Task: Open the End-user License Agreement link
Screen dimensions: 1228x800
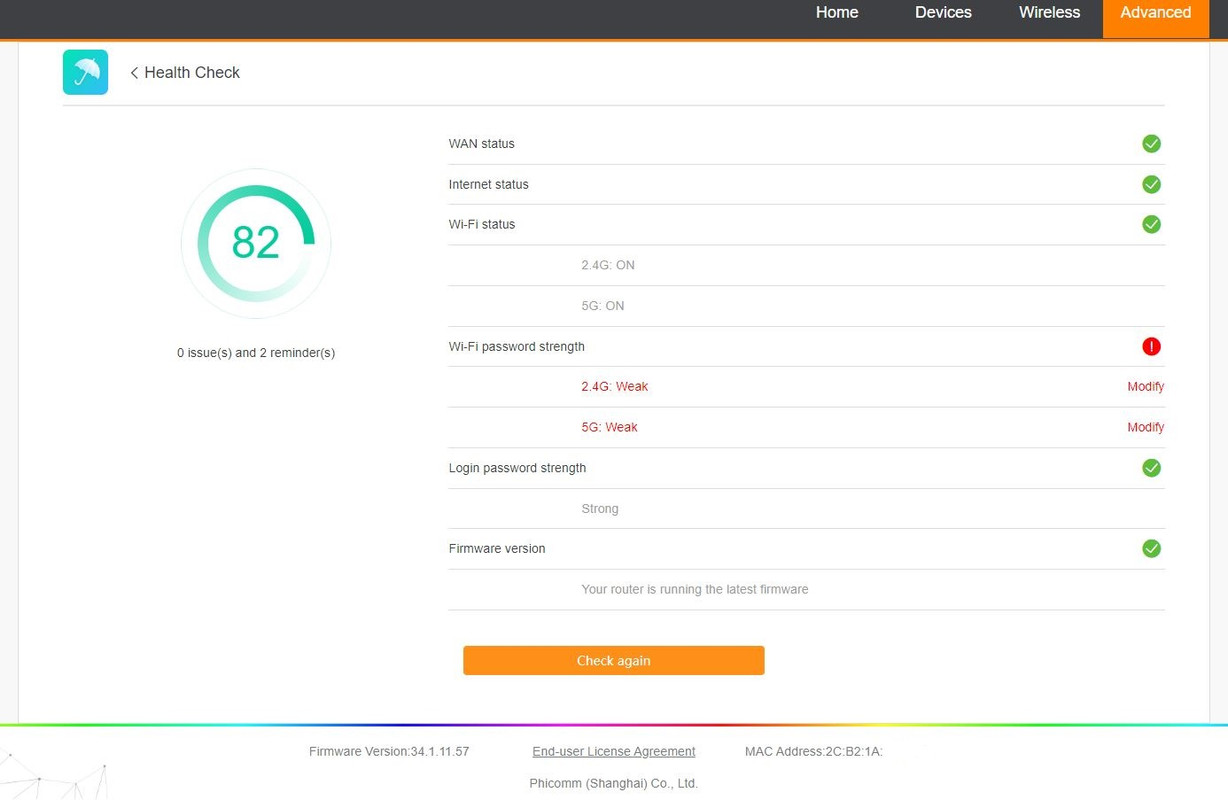Action: 614,751
